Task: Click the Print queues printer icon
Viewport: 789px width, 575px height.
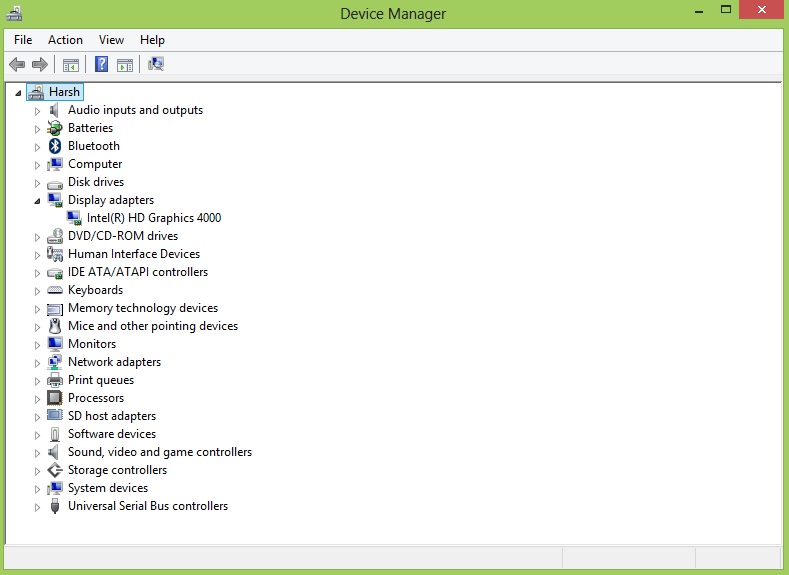Action: [x=55, y=380]
